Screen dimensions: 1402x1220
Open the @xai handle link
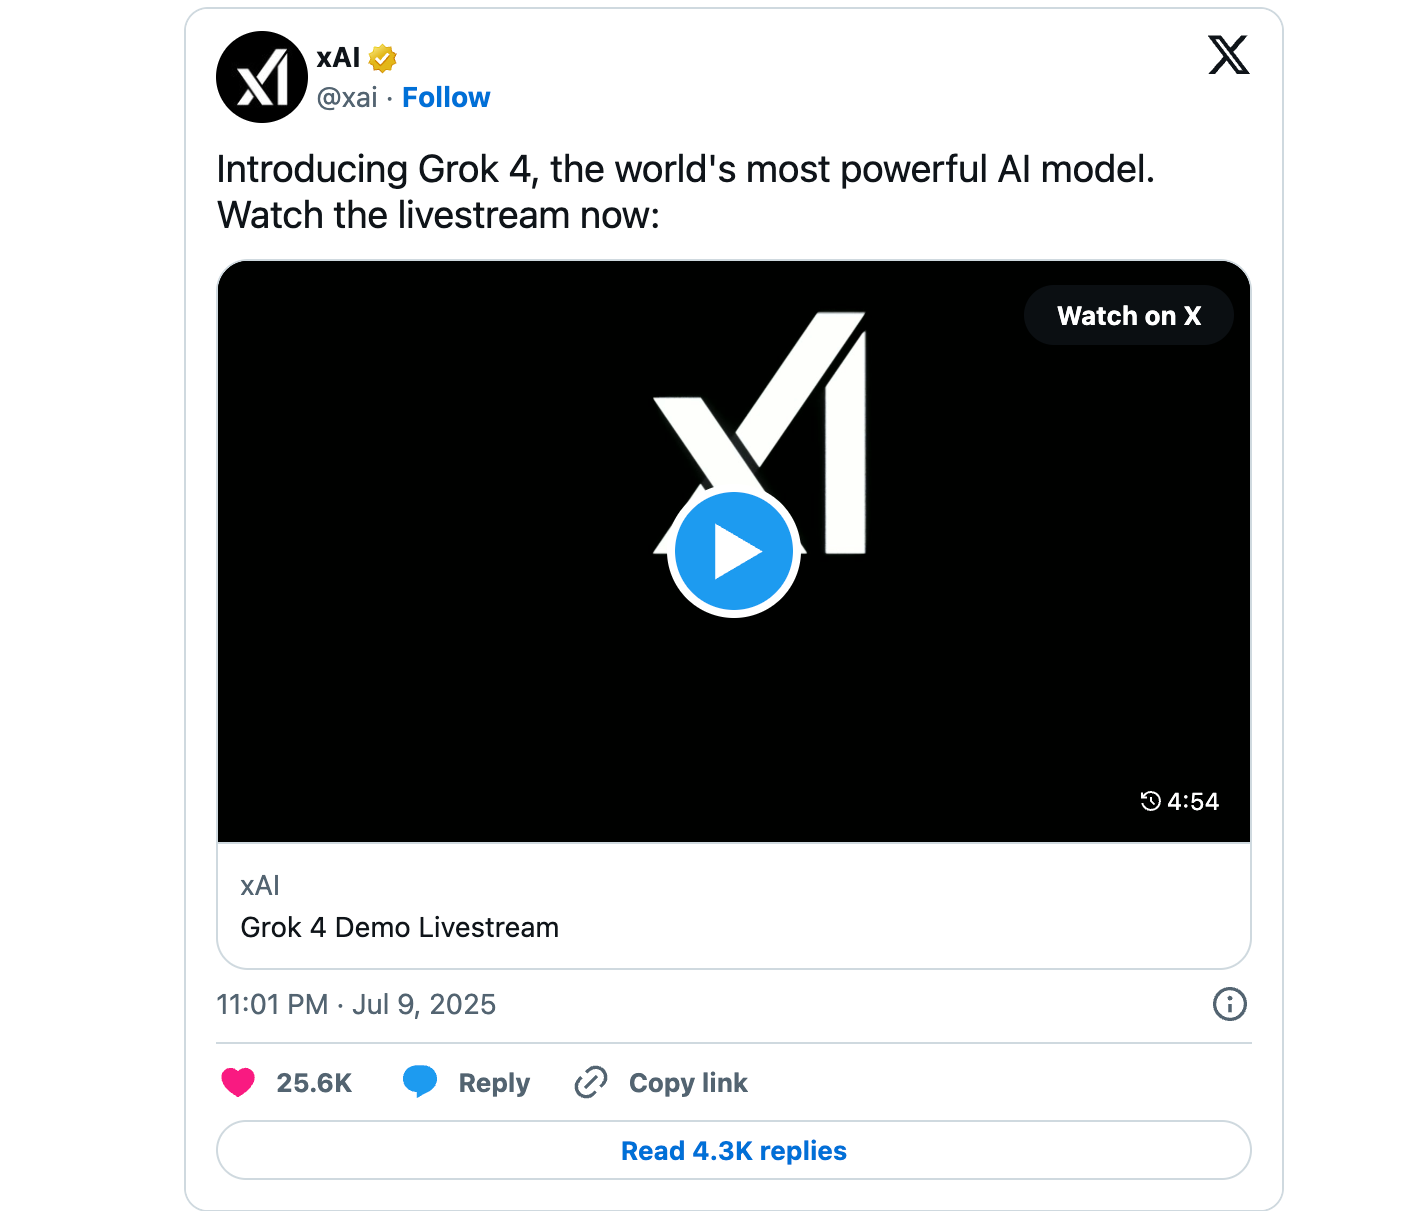click(347, 98)
